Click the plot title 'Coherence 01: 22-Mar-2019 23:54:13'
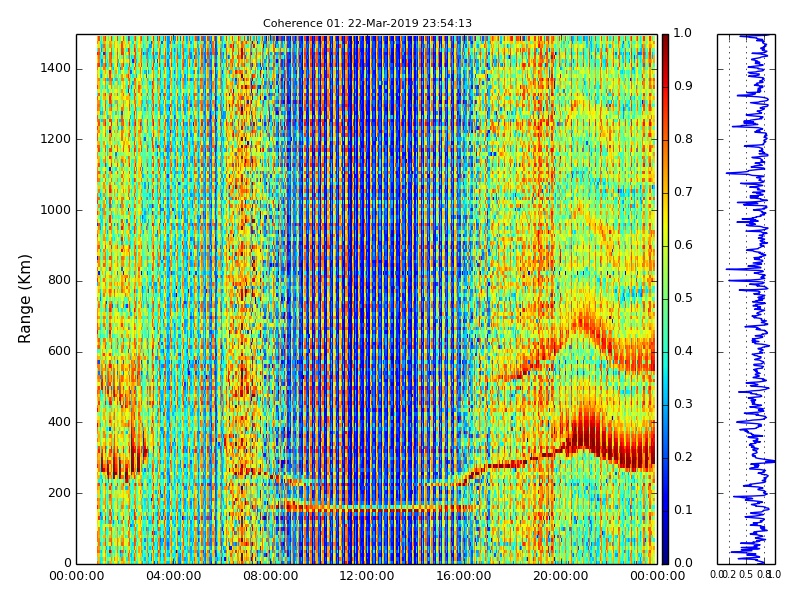Image resolution: width=800 pixels, height=600 pixels. tap(367, 23)
